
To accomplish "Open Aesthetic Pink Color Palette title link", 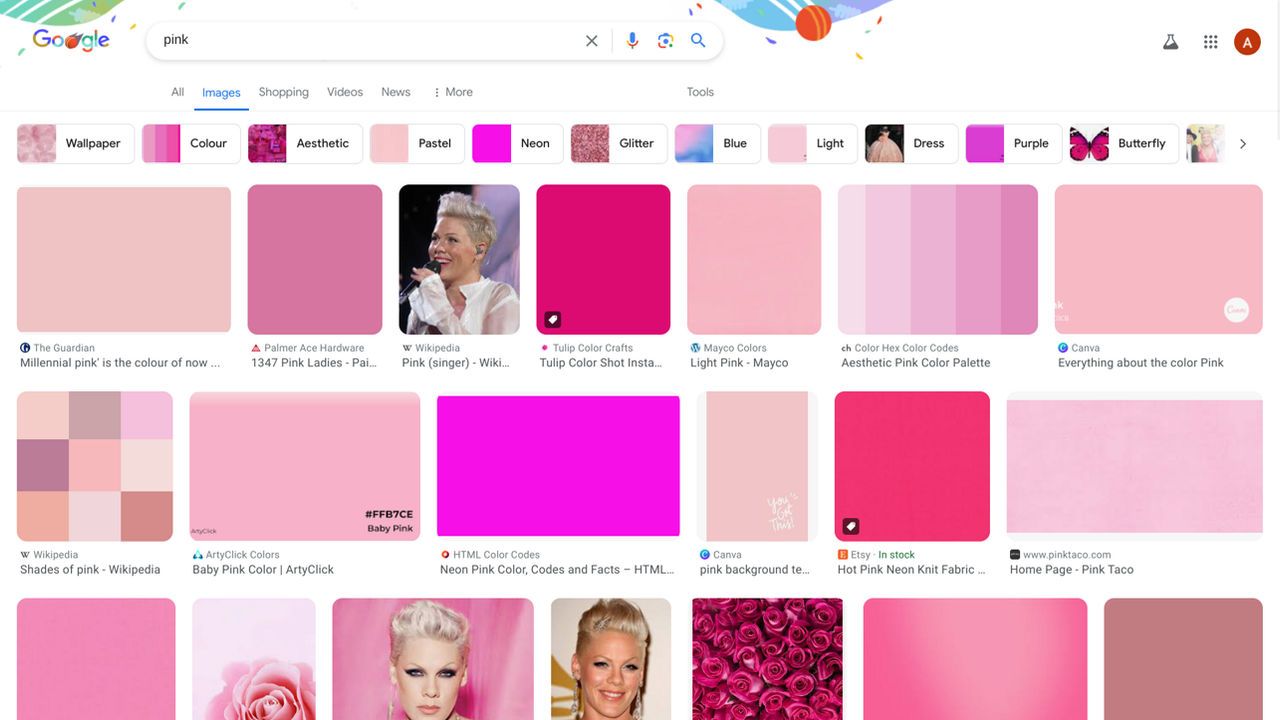I will click(916, 363).
